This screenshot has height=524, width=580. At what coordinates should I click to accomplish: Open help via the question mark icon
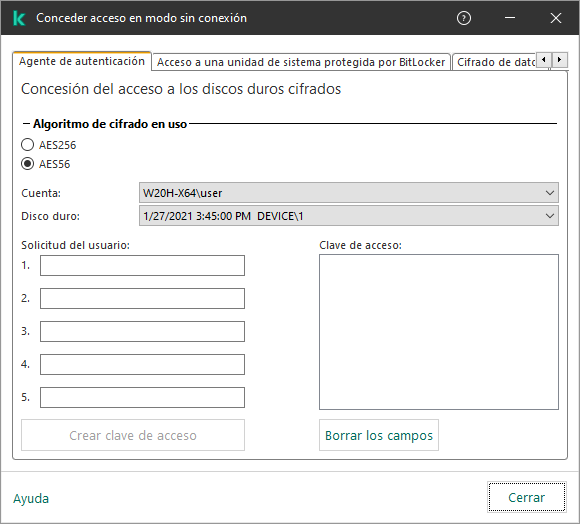click(x=463, y=18)
